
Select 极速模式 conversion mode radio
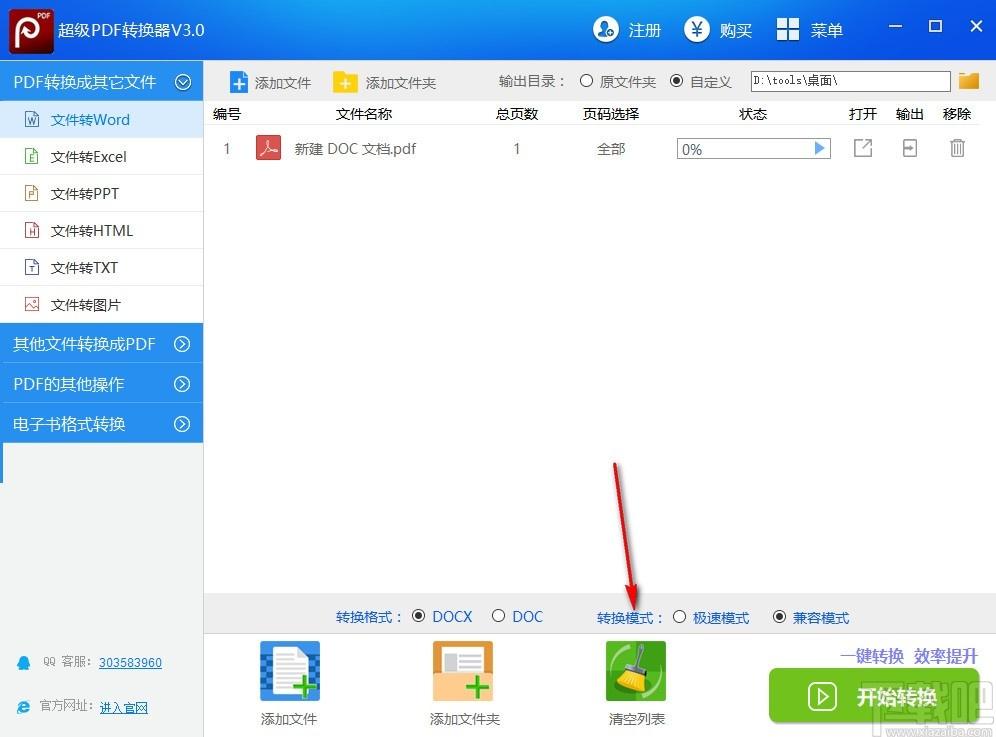(x=679, y=616)
